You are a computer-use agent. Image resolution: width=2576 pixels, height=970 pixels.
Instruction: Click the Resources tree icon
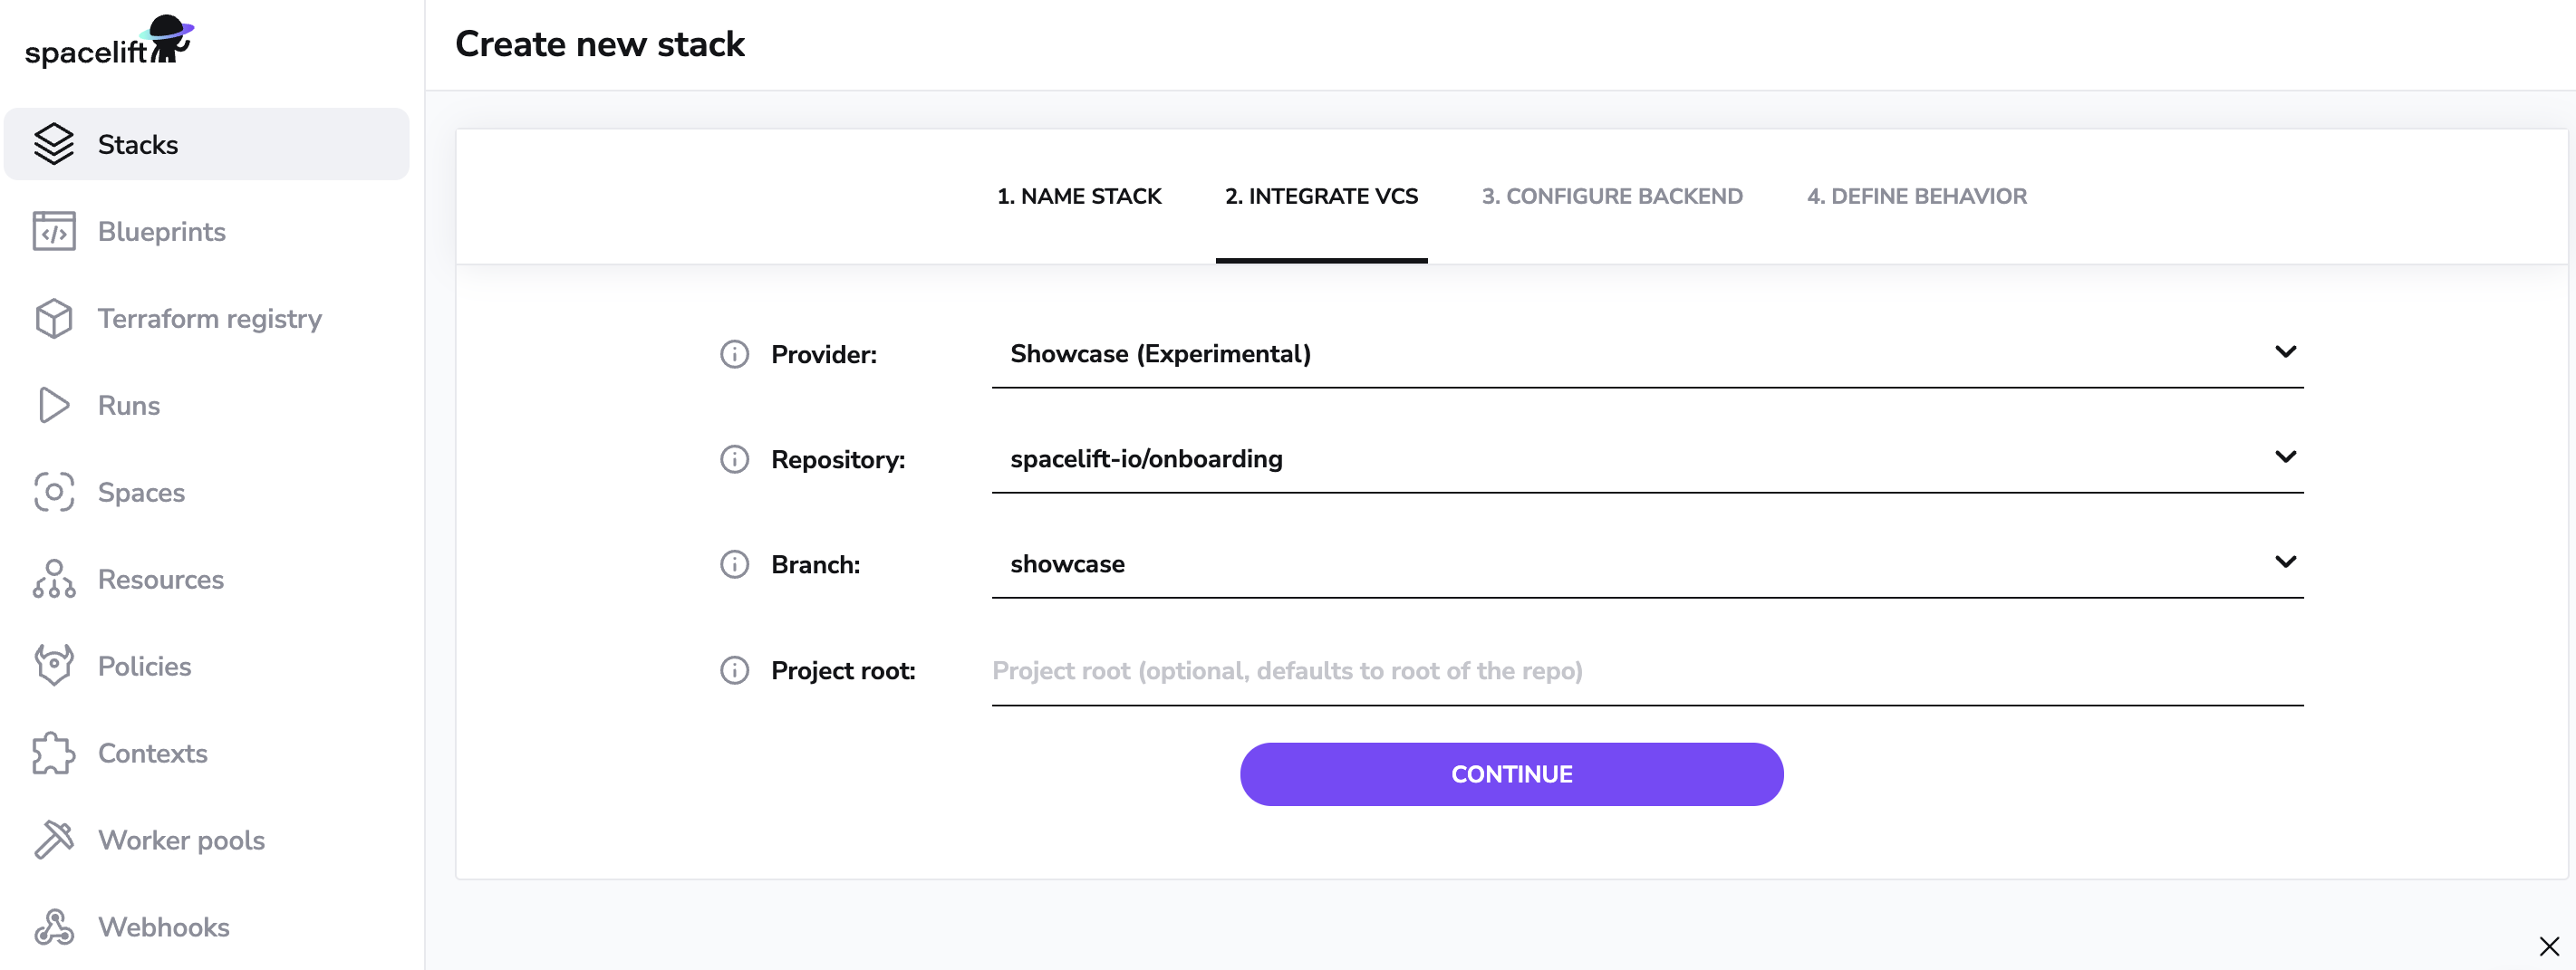coord(54,579)
